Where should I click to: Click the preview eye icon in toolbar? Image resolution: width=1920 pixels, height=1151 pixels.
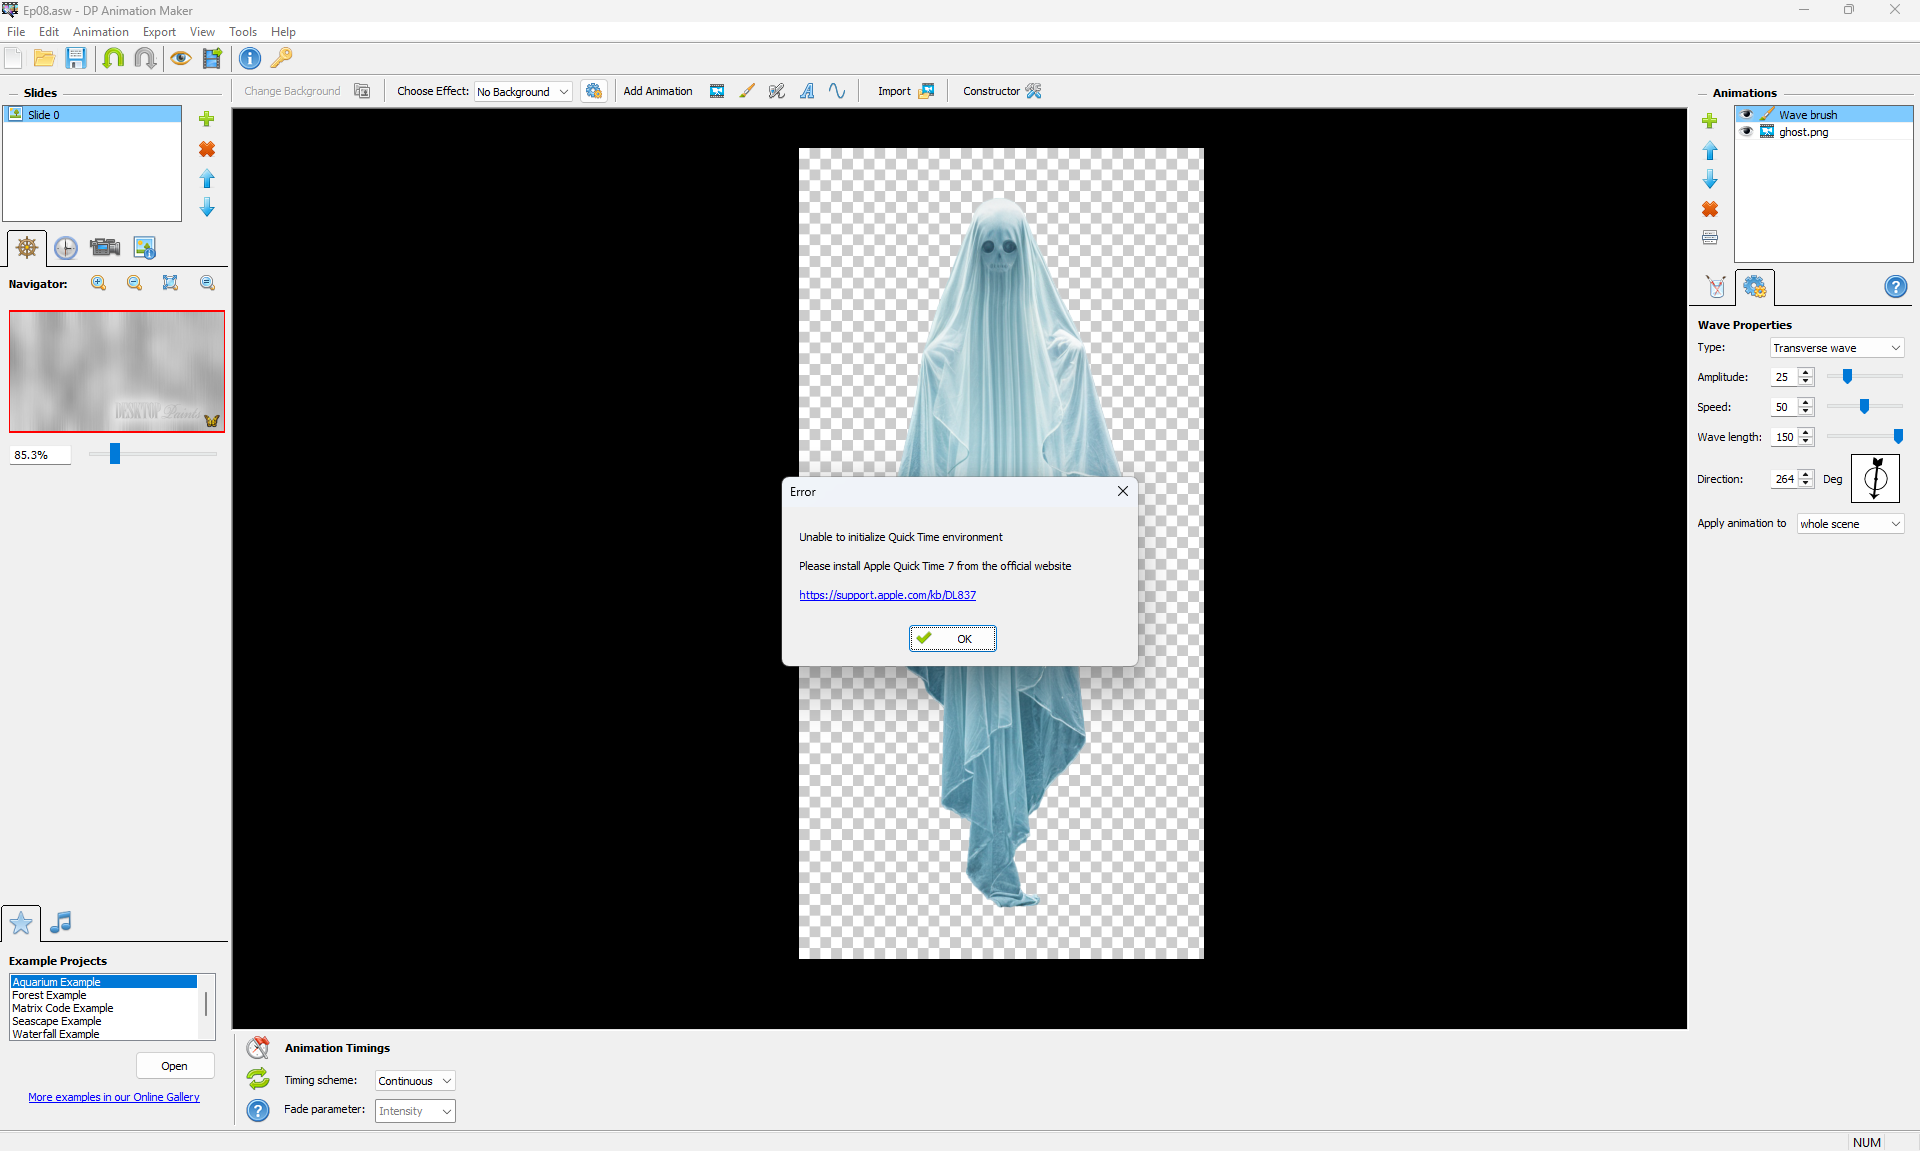click(180, 58)
